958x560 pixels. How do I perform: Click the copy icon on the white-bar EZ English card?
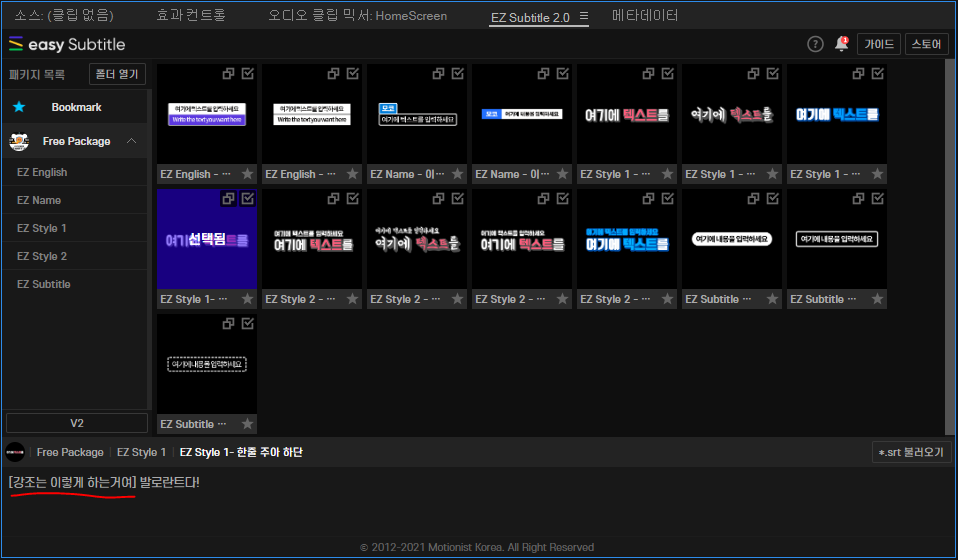(334, 74)
